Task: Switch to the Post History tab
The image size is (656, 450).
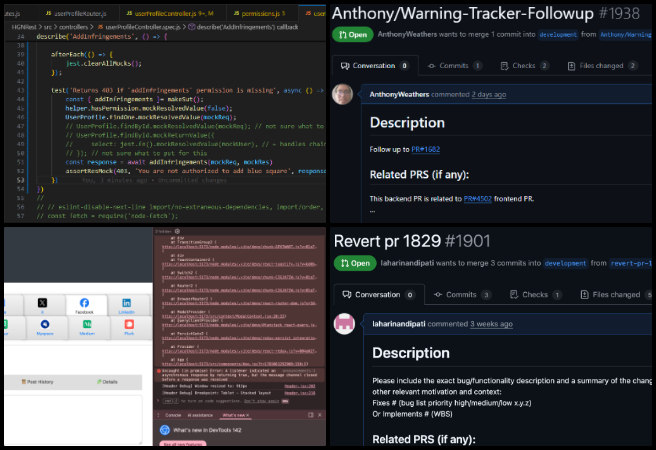Action: [41, 381]
